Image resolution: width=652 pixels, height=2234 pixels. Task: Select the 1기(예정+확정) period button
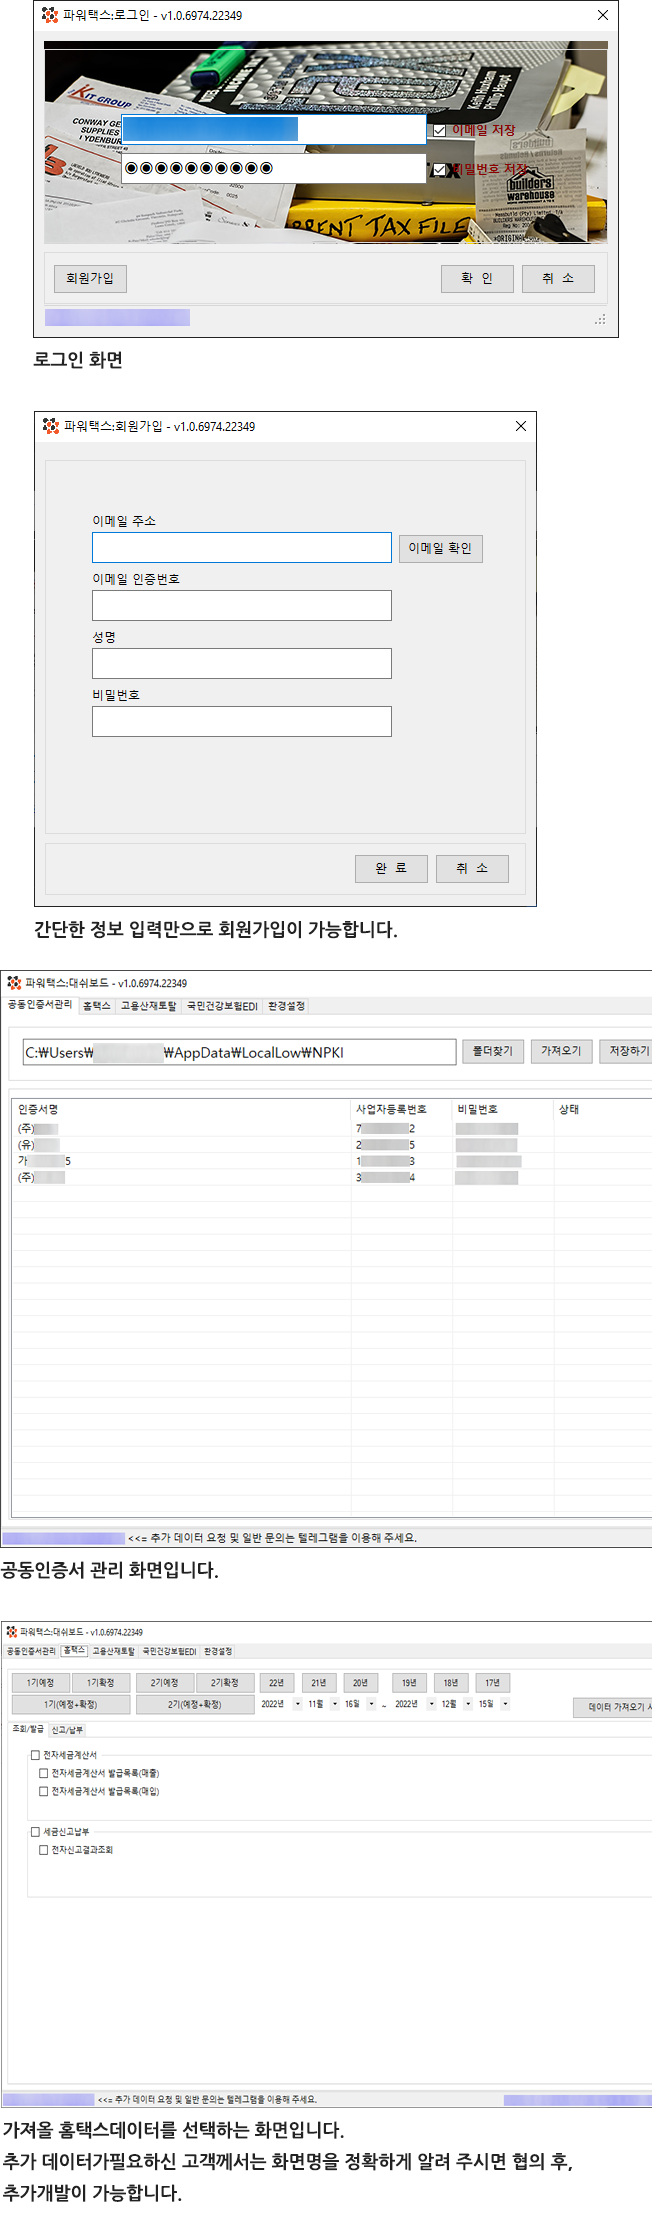[70, 1704]
